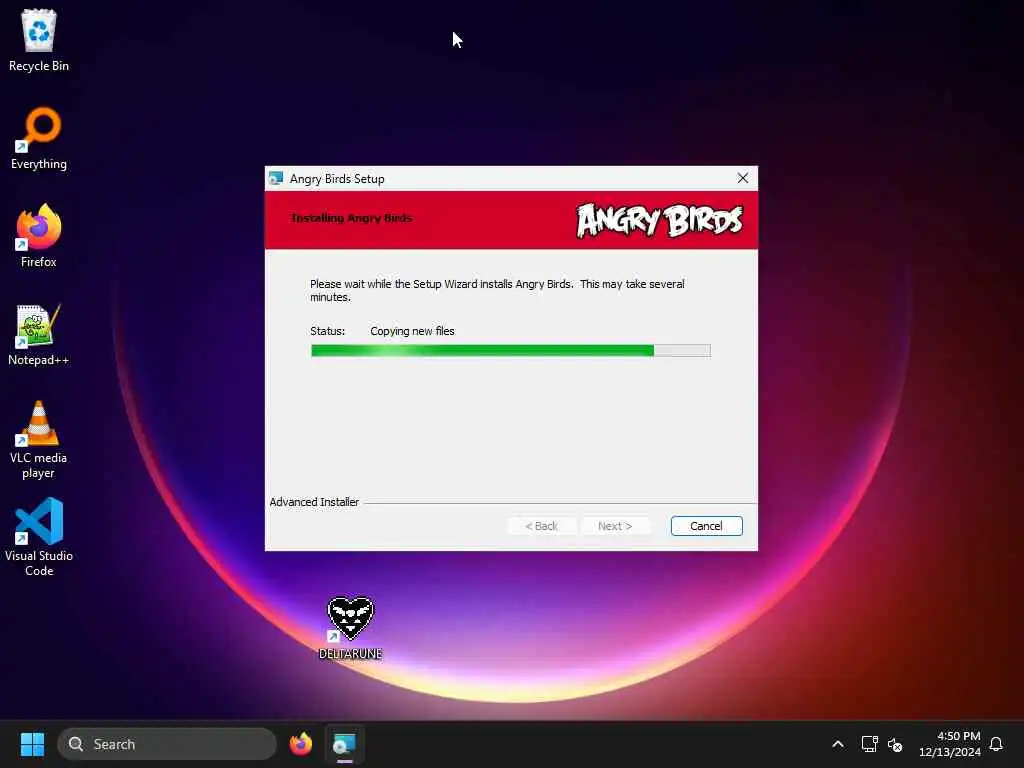Click the 'Copying new files' status text
The width and height of the screenshot is (1024, 768).
click(x=412, y=331)
